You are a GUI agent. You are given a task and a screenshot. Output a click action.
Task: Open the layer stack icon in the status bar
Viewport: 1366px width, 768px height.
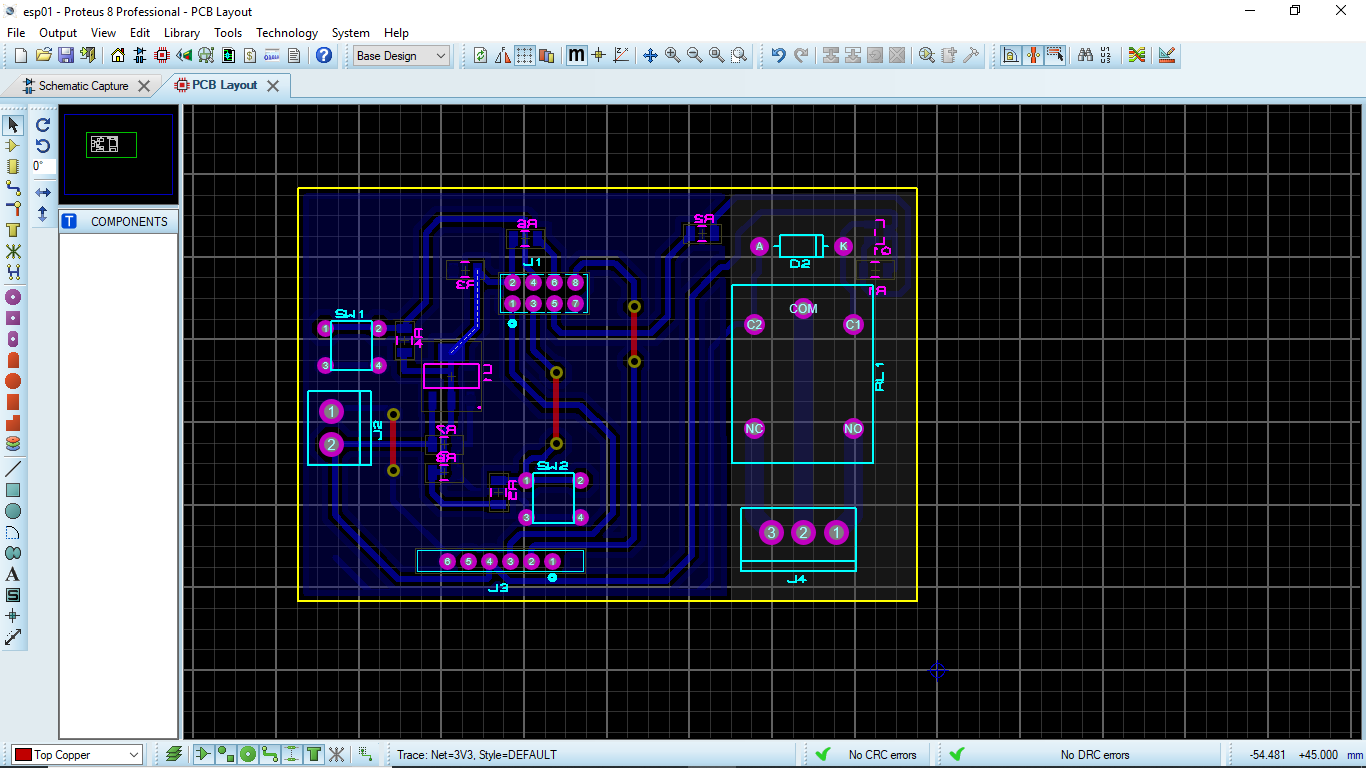tap(174, 754)
